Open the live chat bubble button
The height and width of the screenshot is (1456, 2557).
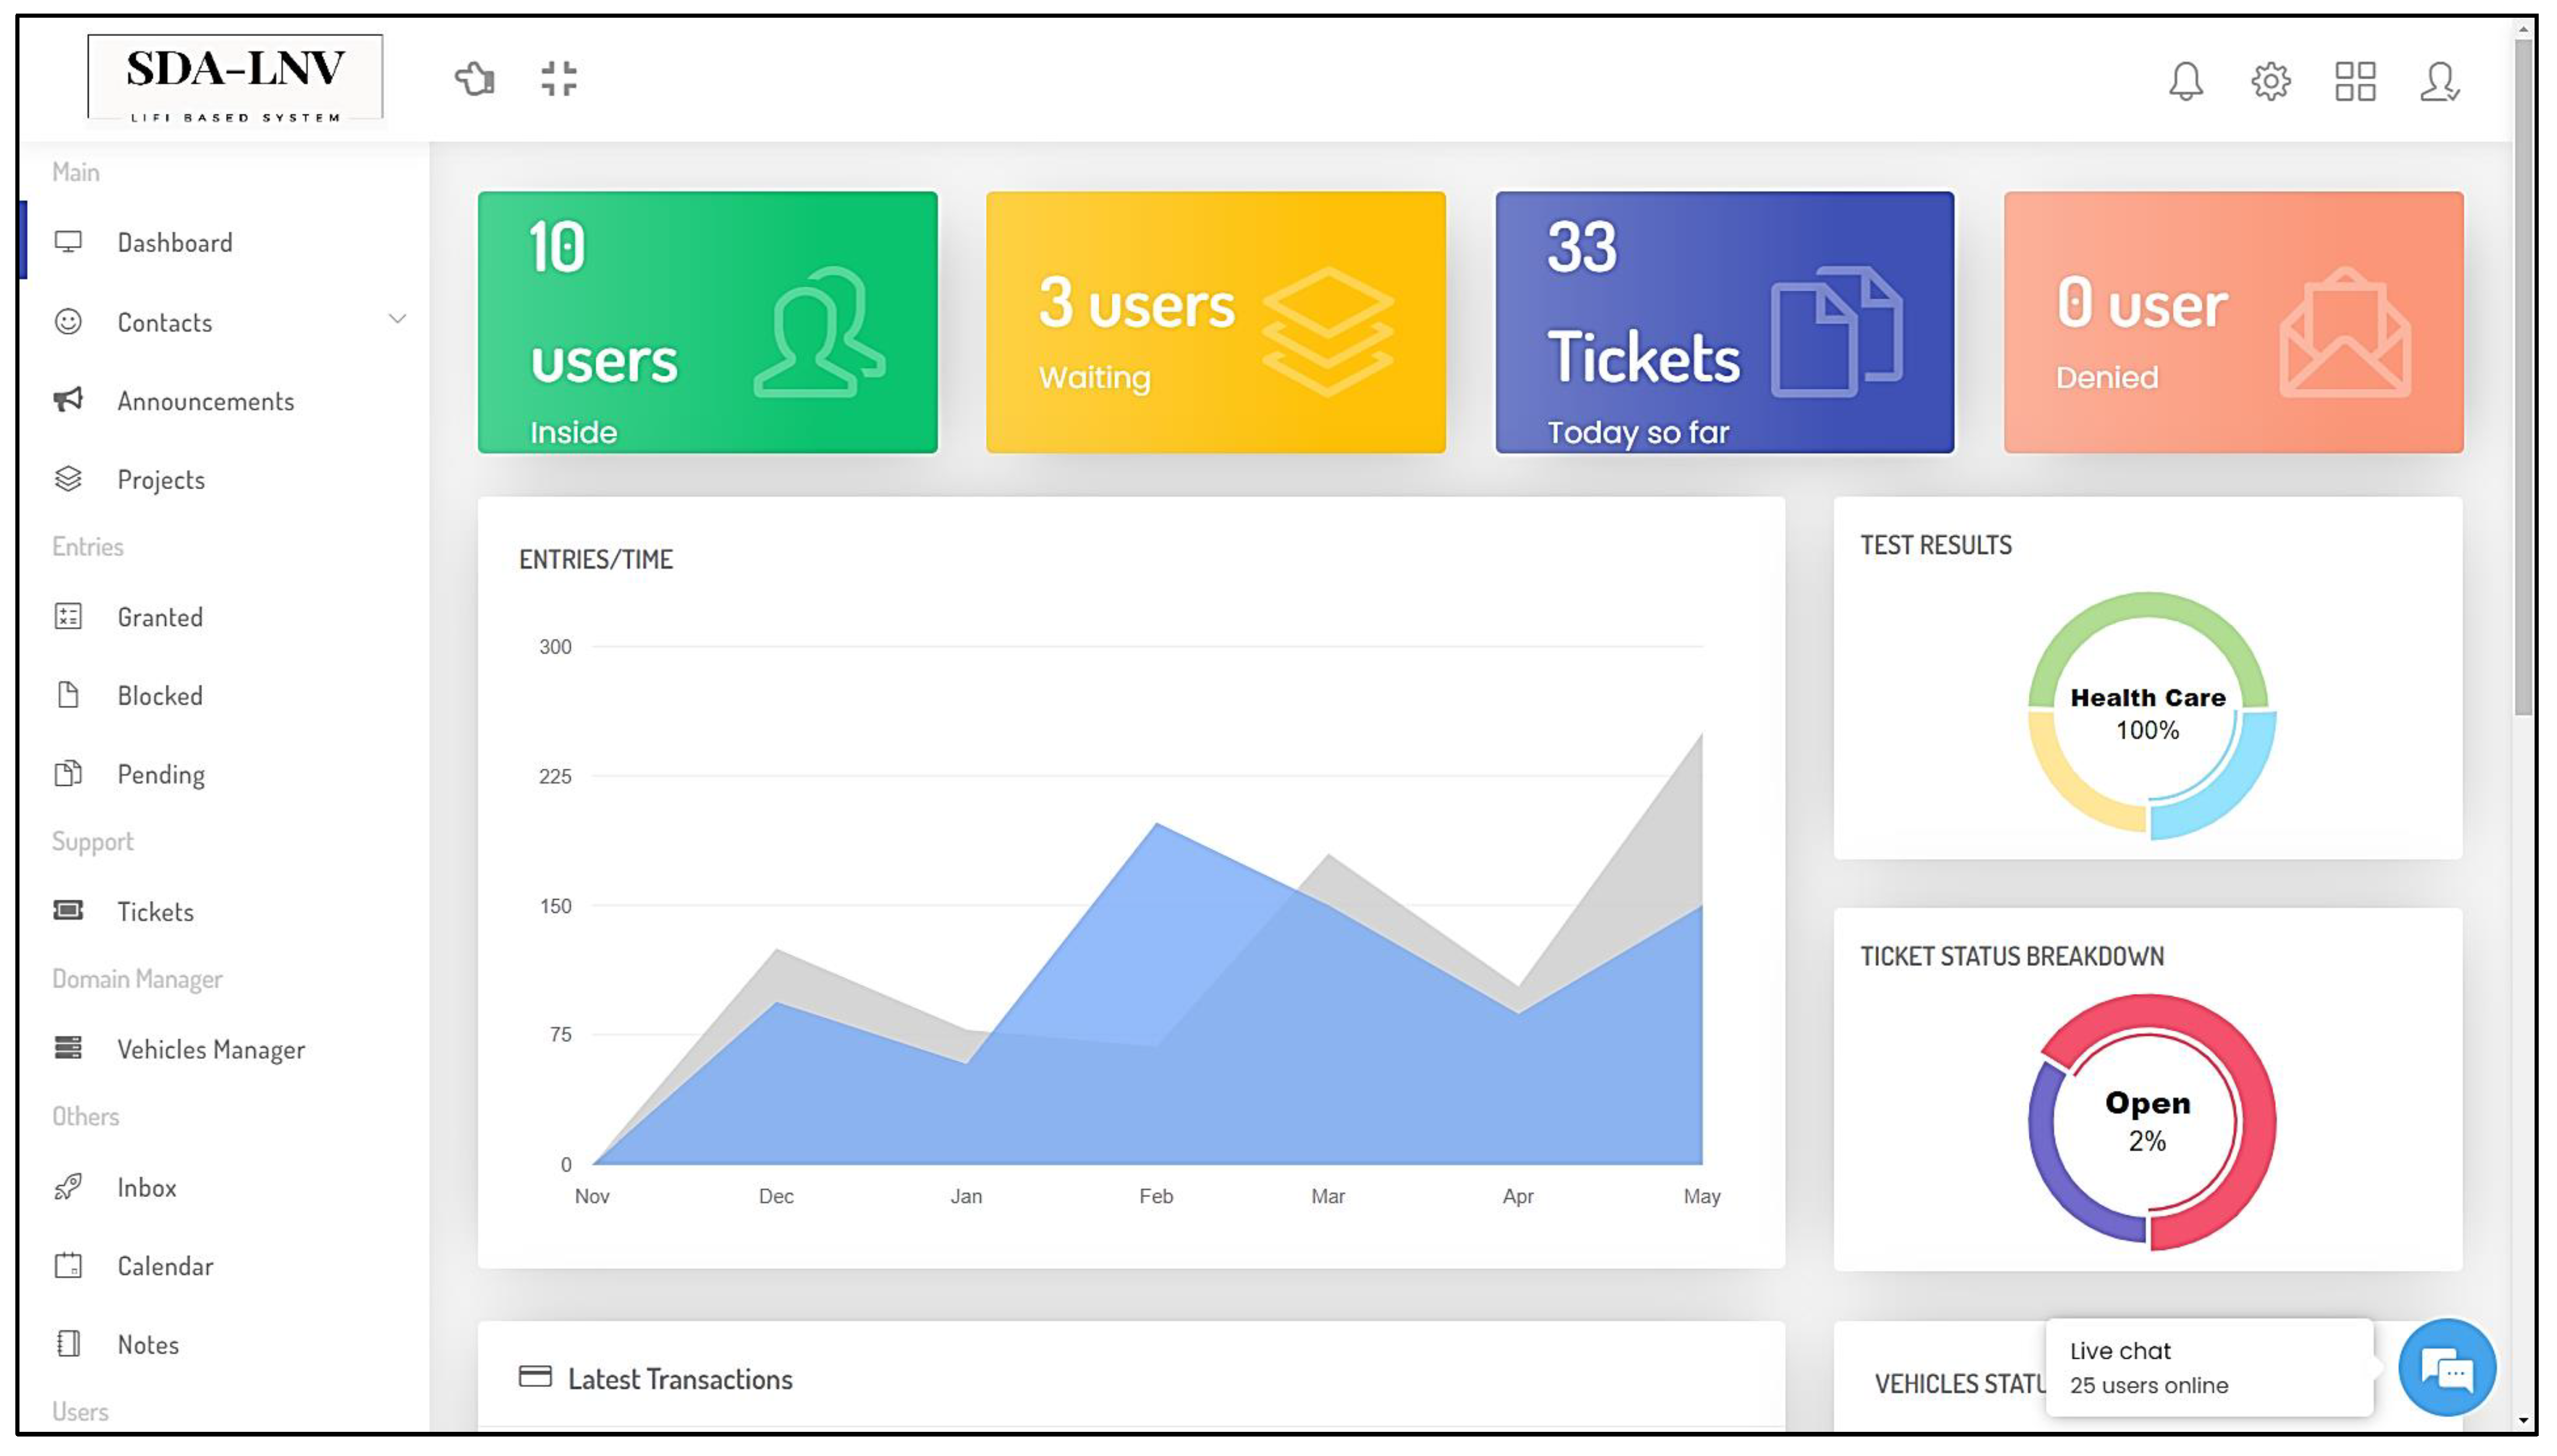[2446, 1368]
